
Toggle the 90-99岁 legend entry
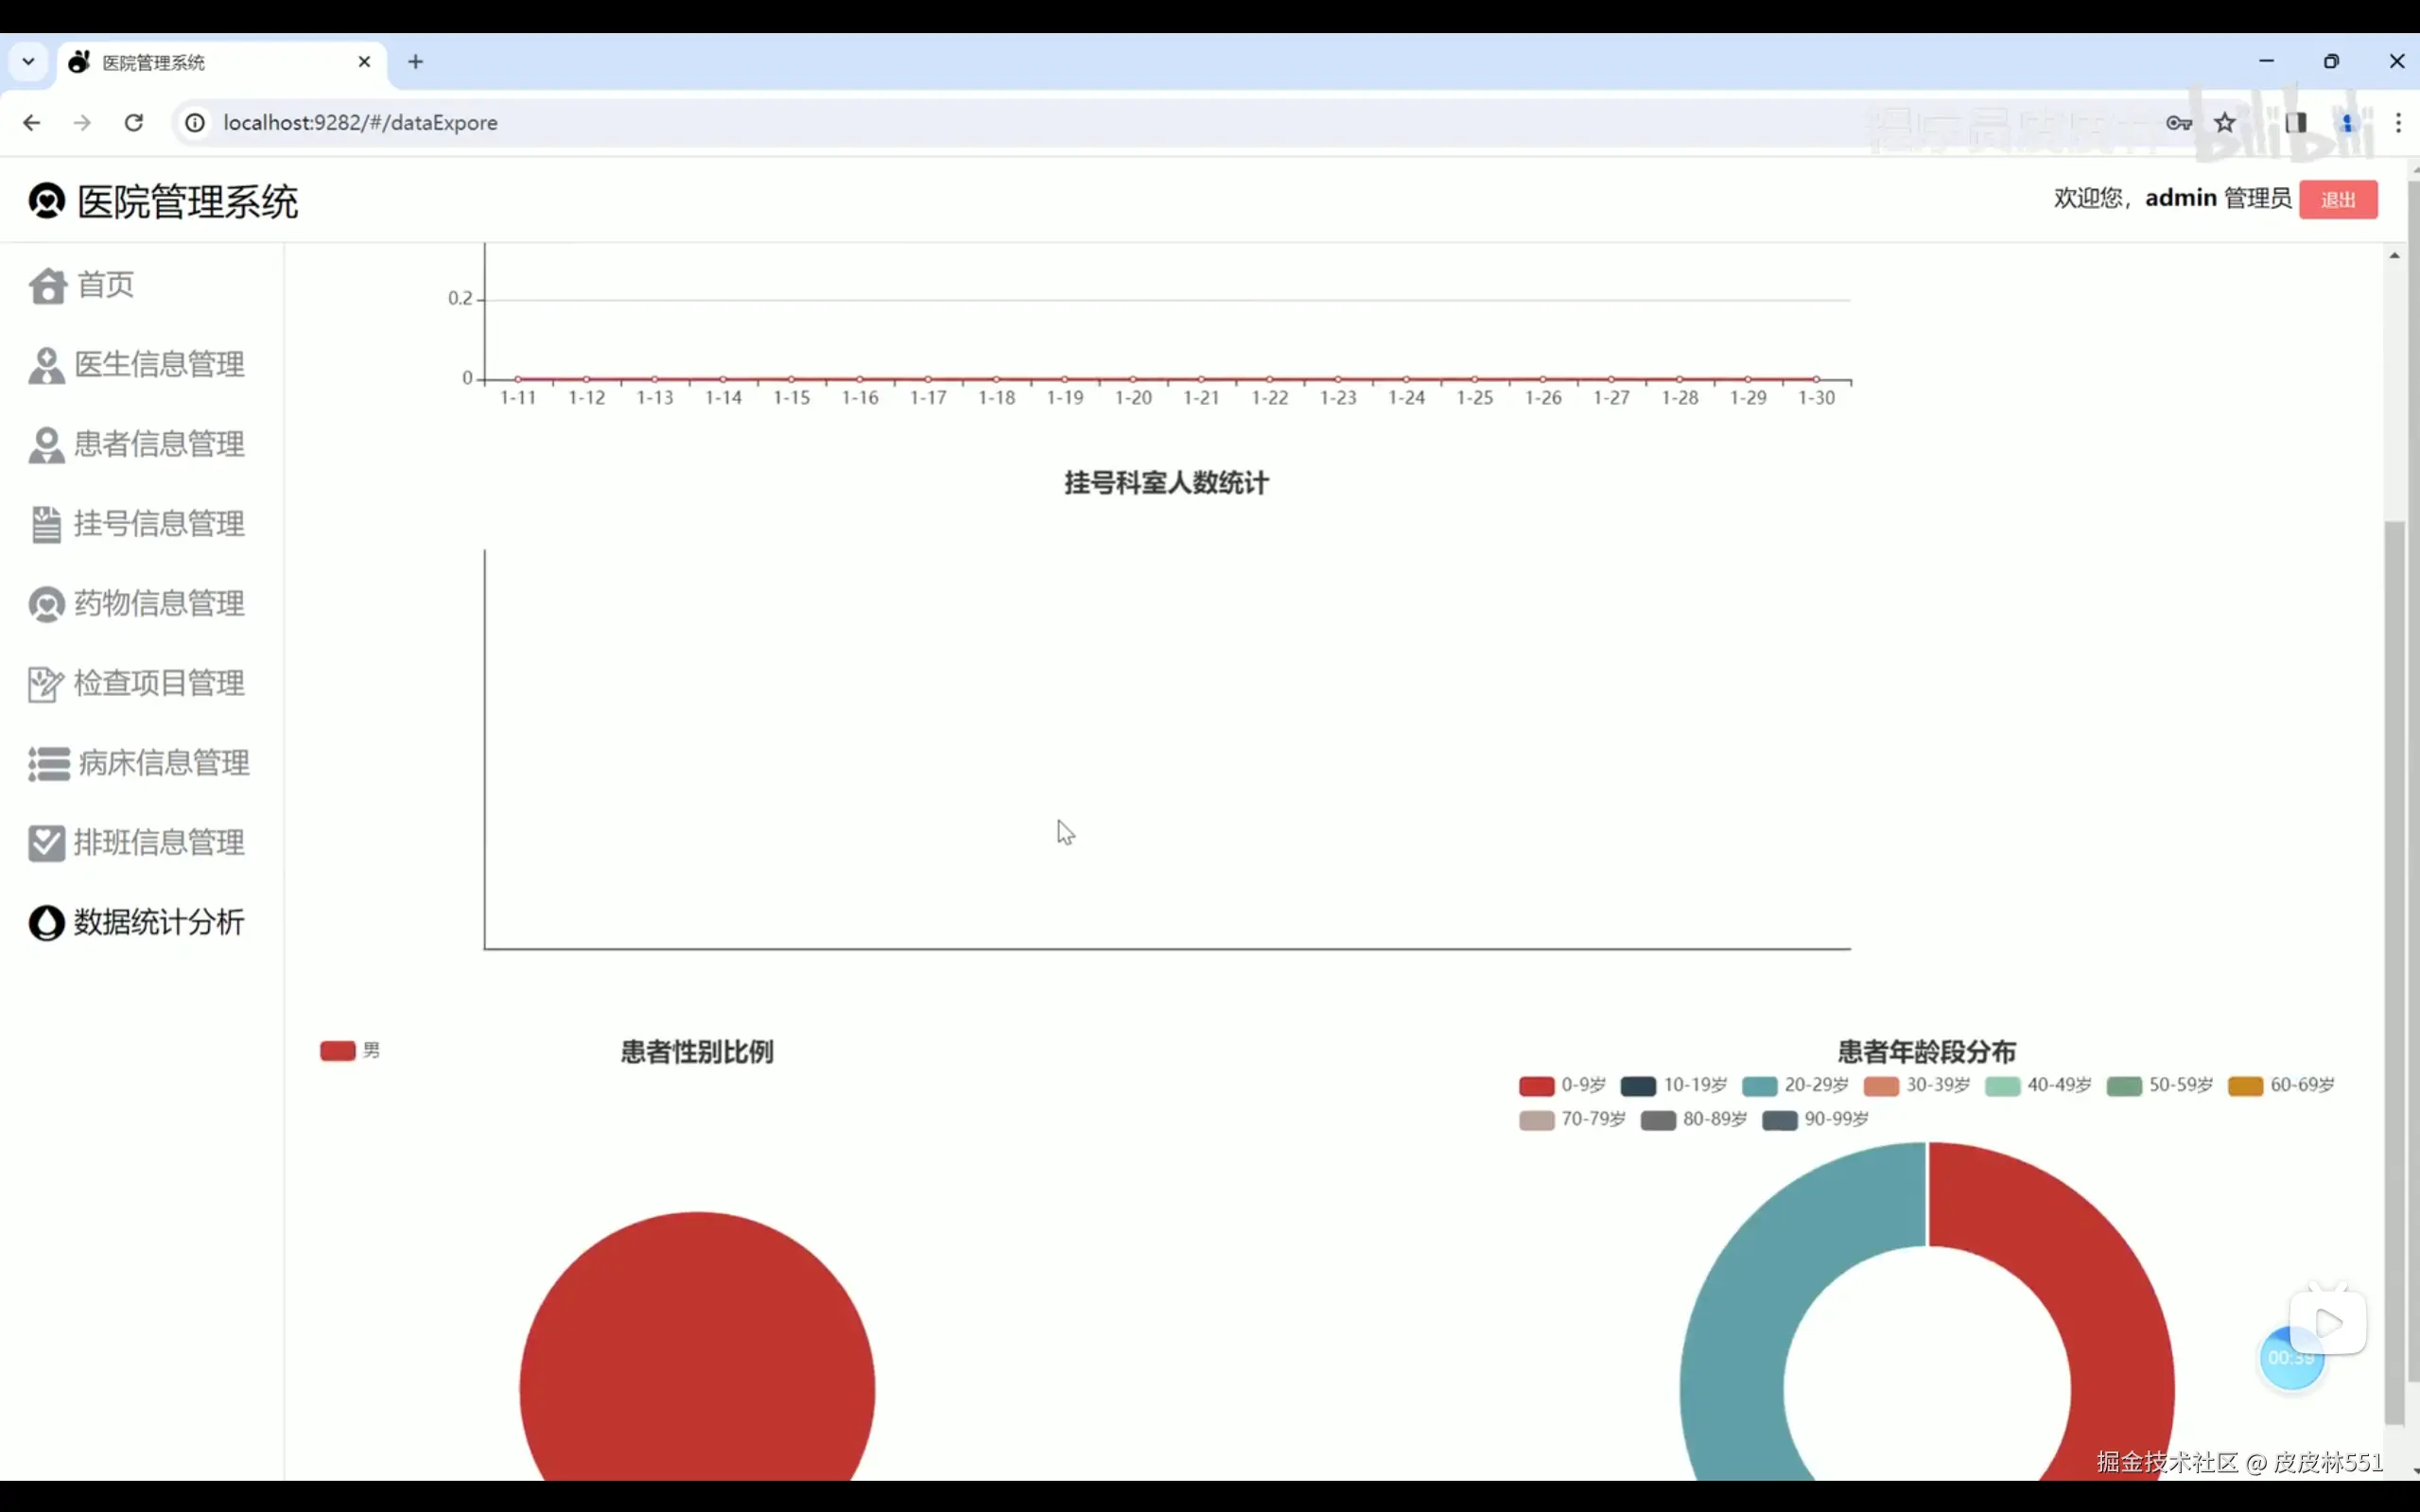[1815, 1120]
